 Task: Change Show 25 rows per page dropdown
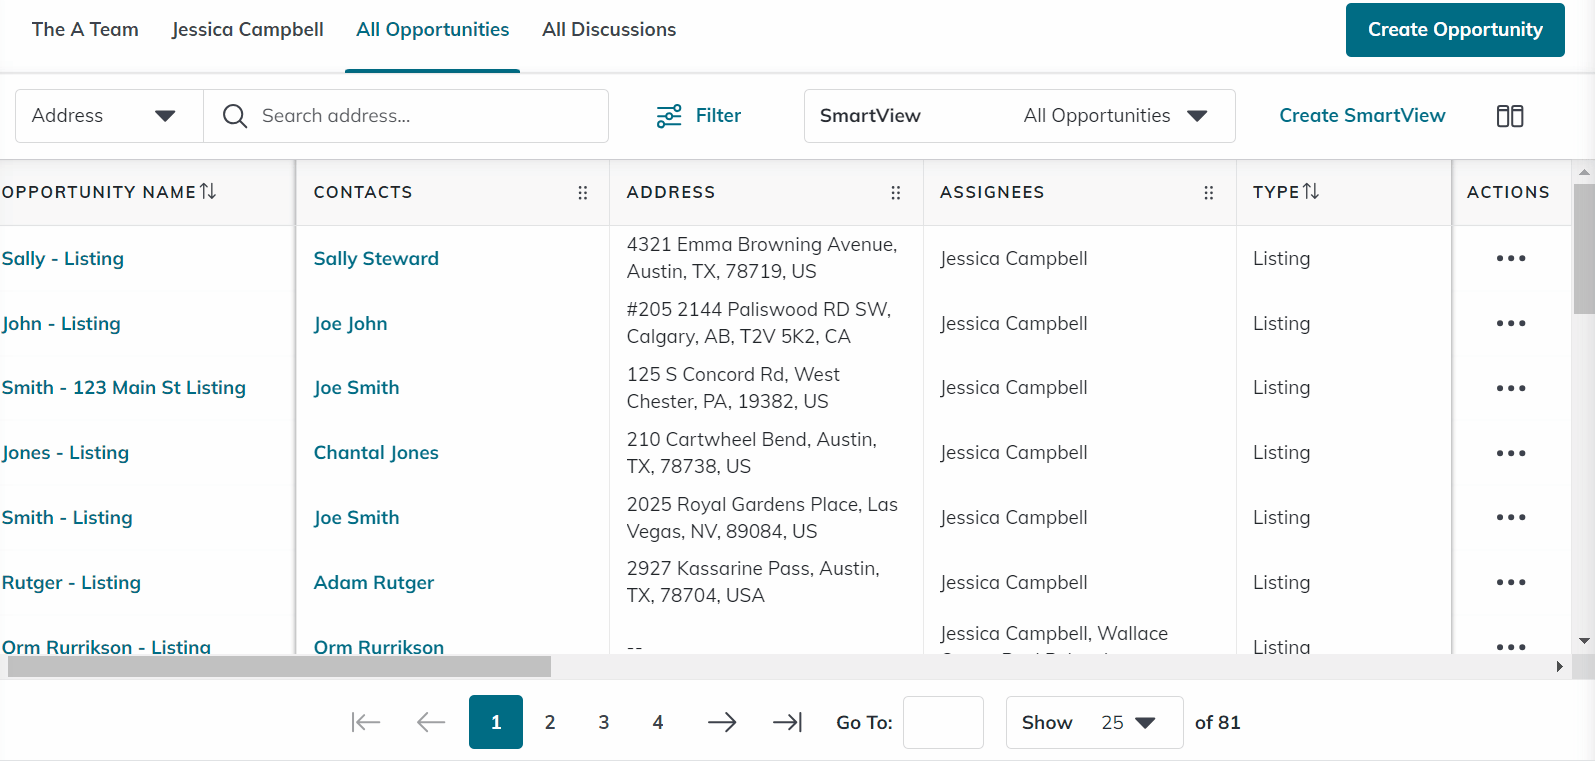click(1095, 722)
